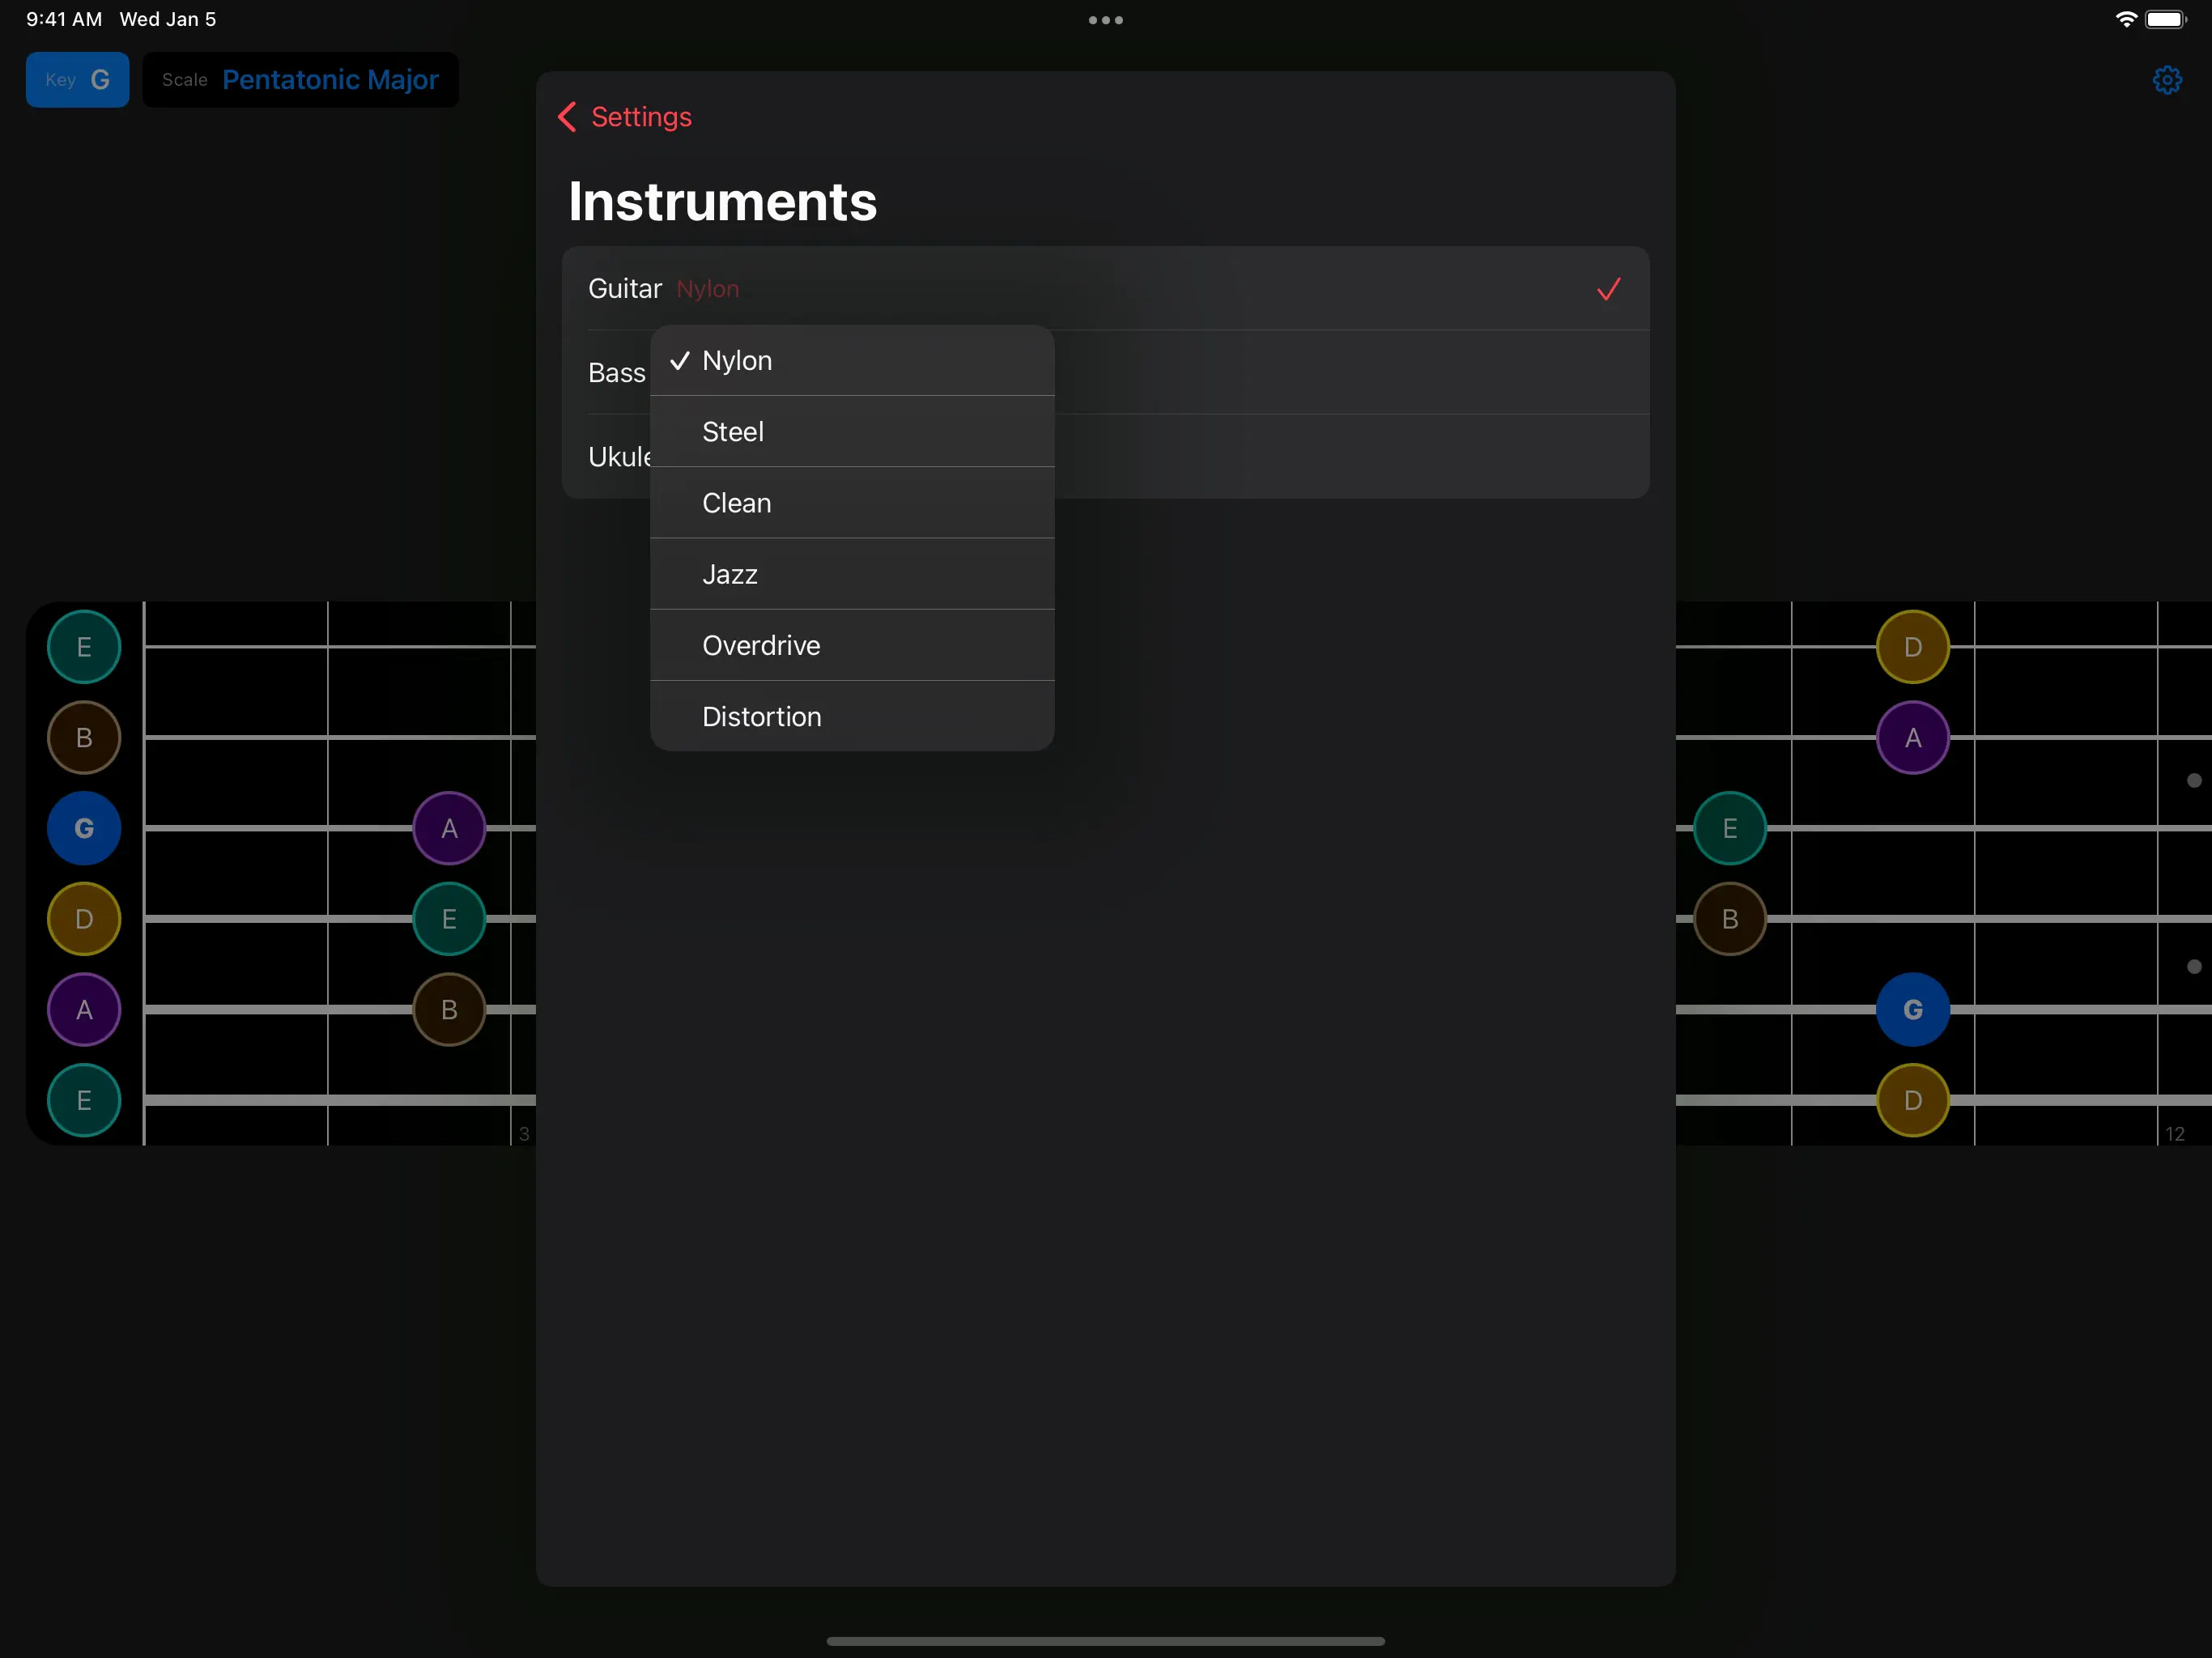Image resolution: width=2212 pixels, height=1658 pixels.
Task: Tap the top-right yellow D note marker
Action: pos(1912,647)
